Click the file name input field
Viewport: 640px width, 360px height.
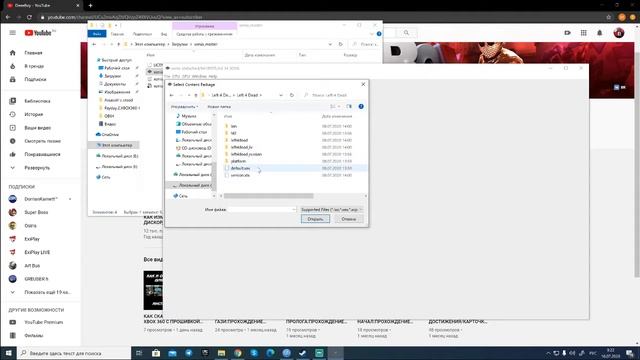click(262, 209)
